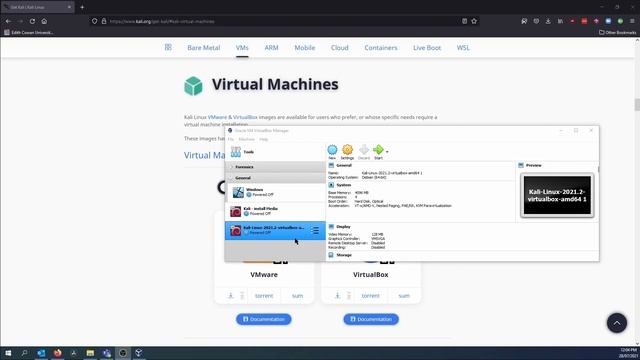The height and width of the screenshot is (360, 640).
Task: Click VirtualBox download icon
Action: pyautogui.click(x=337, y=296)
